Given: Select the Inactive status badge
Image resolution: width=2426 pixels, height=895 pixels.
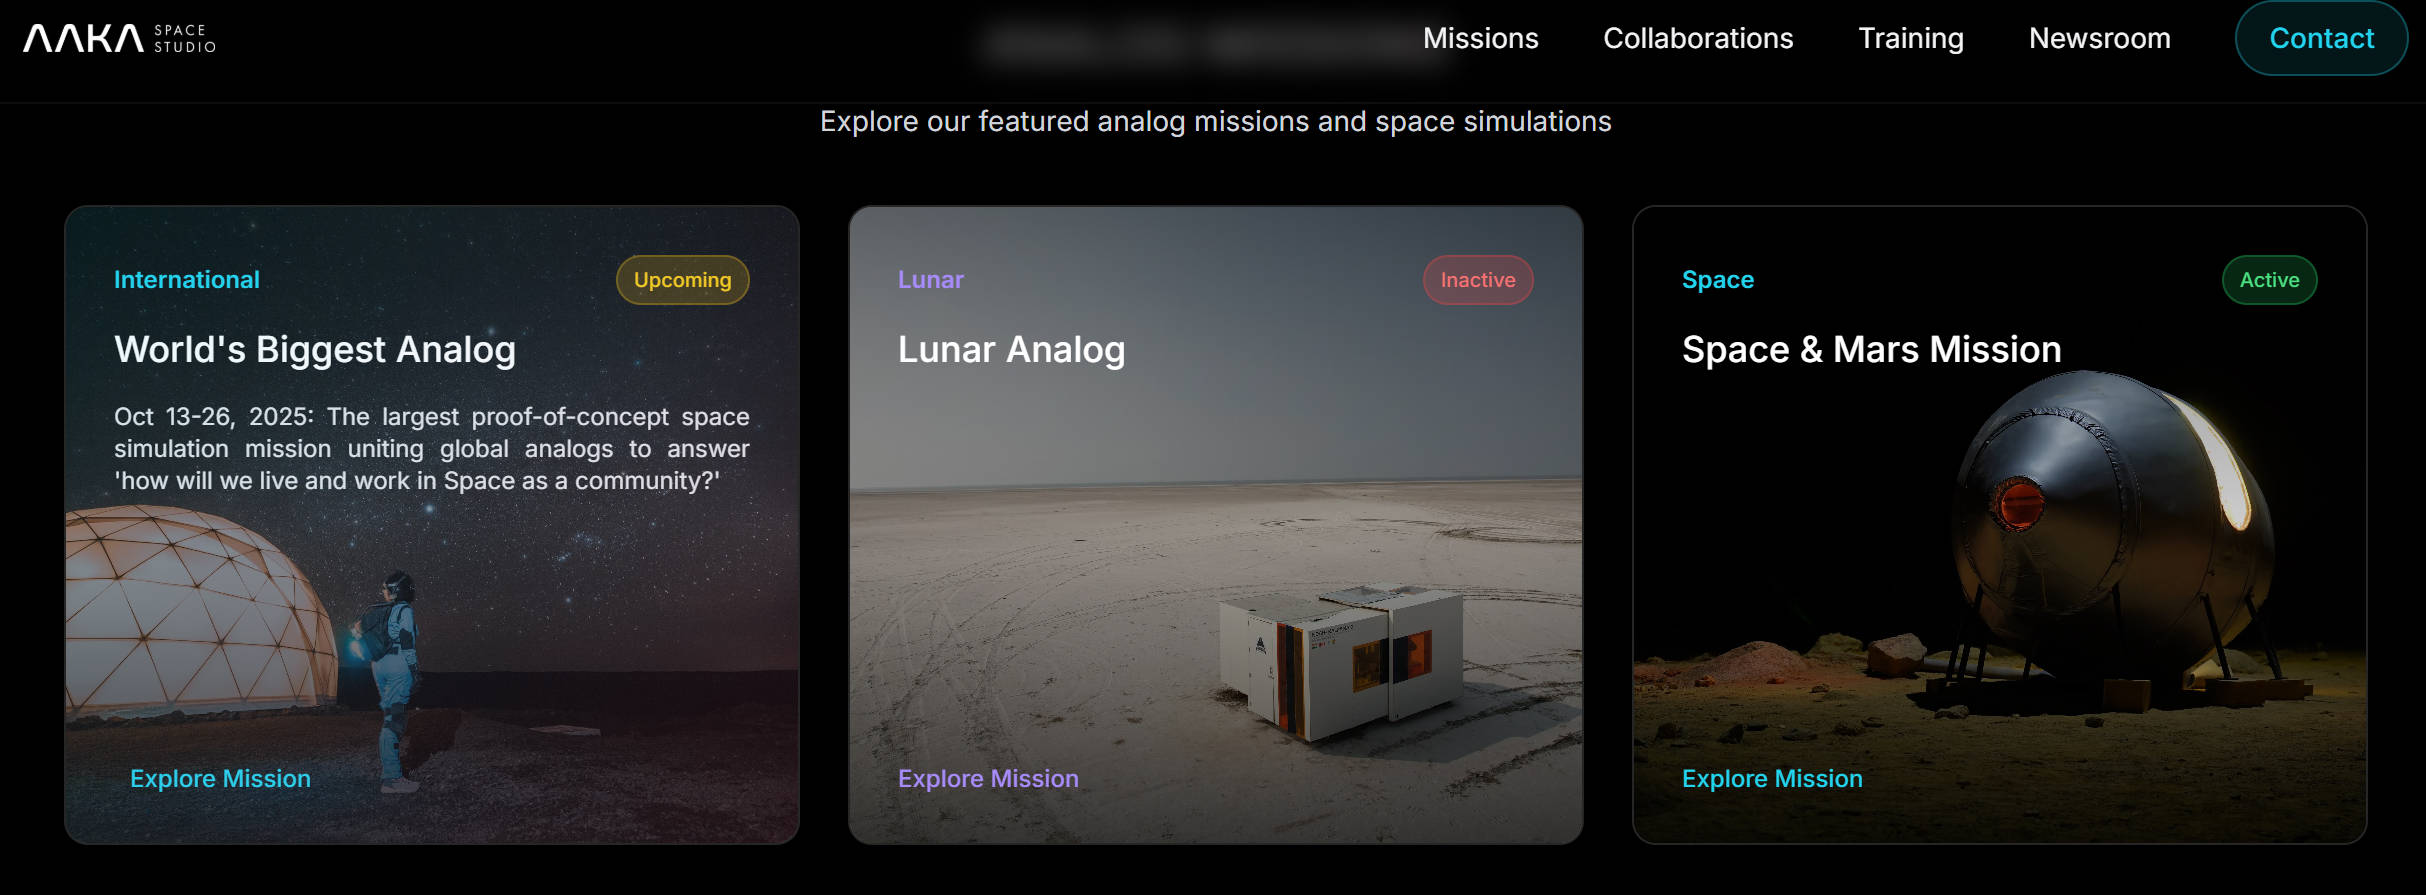Looking at the screenshot, I should [1478, 280].
